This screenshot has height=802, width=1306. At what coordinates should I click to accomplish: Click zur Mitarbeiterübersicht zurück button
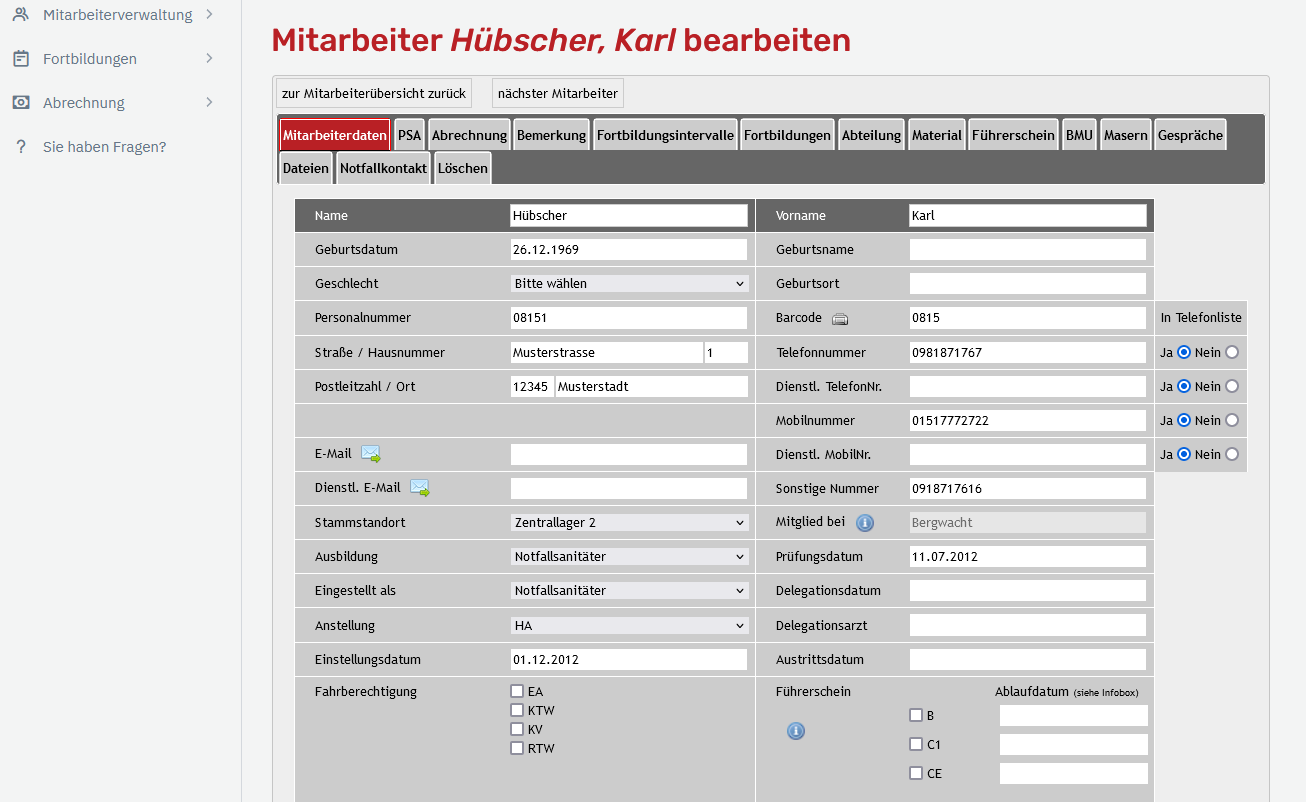pyautogui.click(x=374, y=93)
